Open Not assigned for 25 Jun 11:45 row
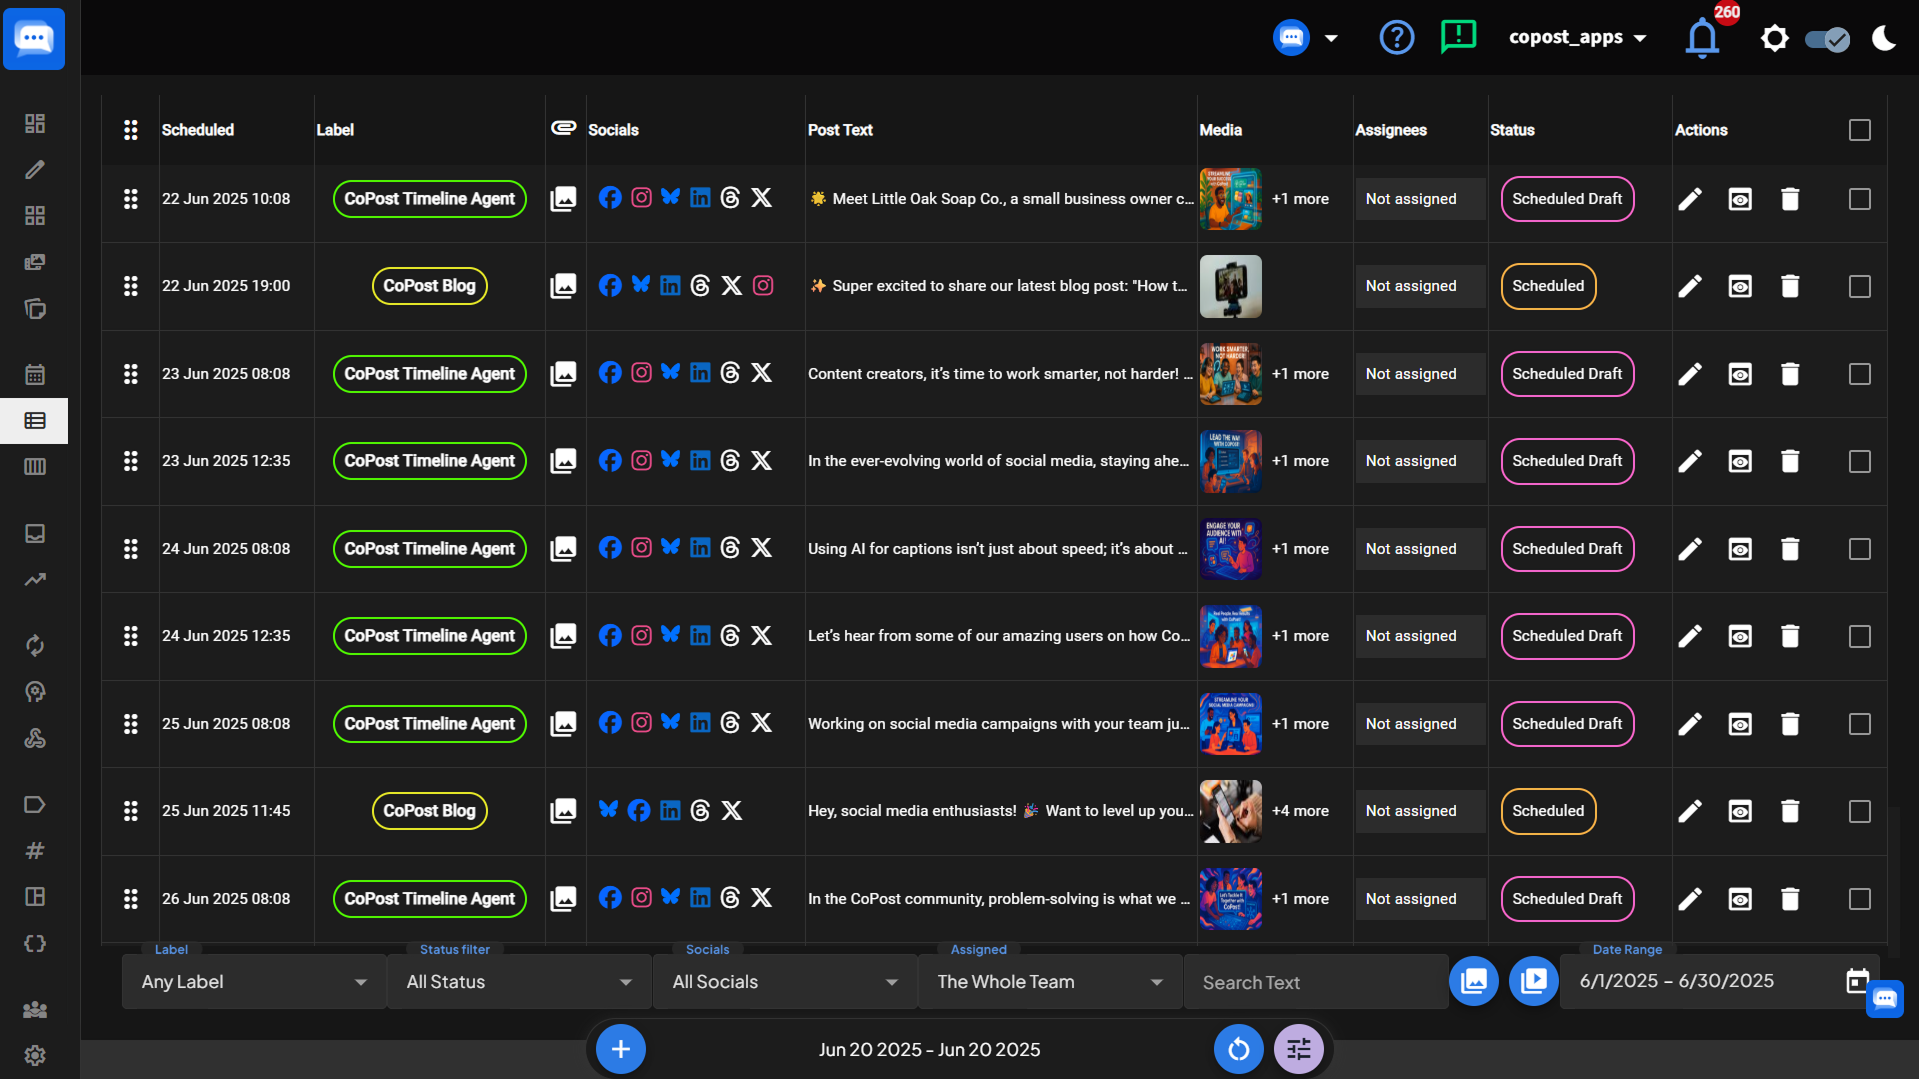This screenshot has width=1919, height=1079. coord(1420,811)
